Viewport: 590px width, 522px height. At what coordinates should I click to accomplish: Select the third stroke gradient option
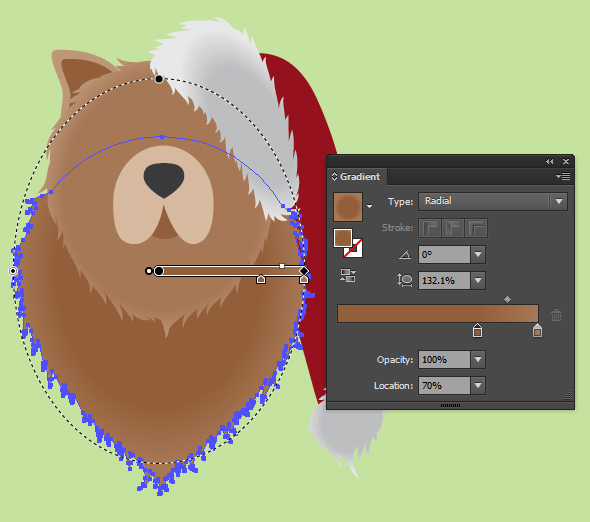point(476,228)
